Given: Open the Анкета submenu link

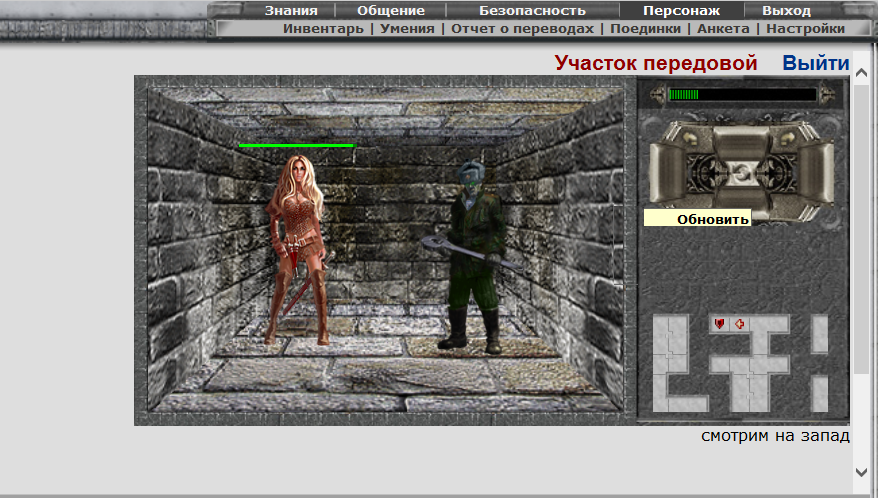Looking at the screenshot, I should [x=723, y=29].
